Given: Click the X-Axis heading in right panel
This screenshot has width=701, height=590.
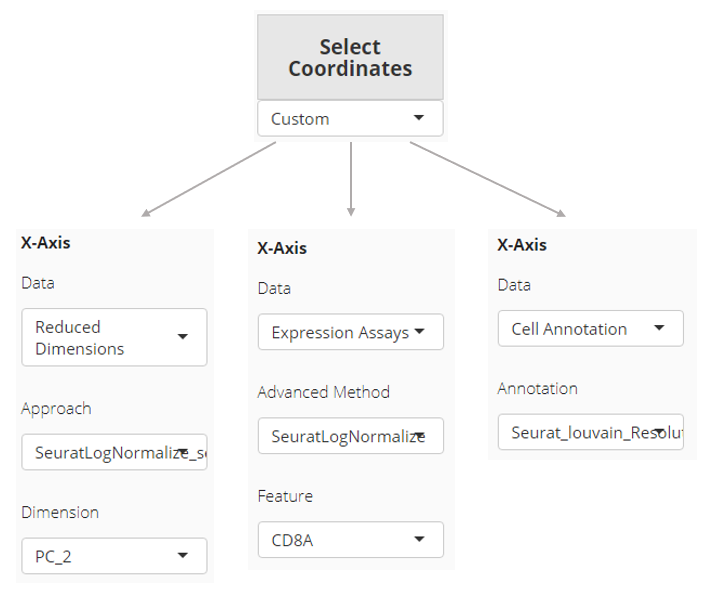Looking at the screenshot, I should pos(522,244).
